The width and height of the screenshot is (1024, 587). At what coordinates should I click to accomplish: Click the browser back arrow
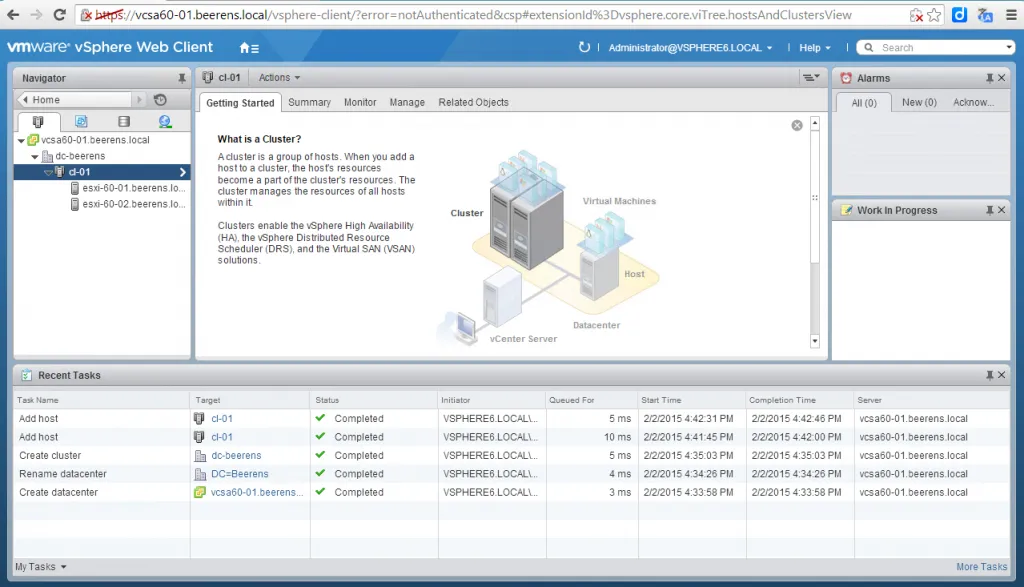pos(13,14)
